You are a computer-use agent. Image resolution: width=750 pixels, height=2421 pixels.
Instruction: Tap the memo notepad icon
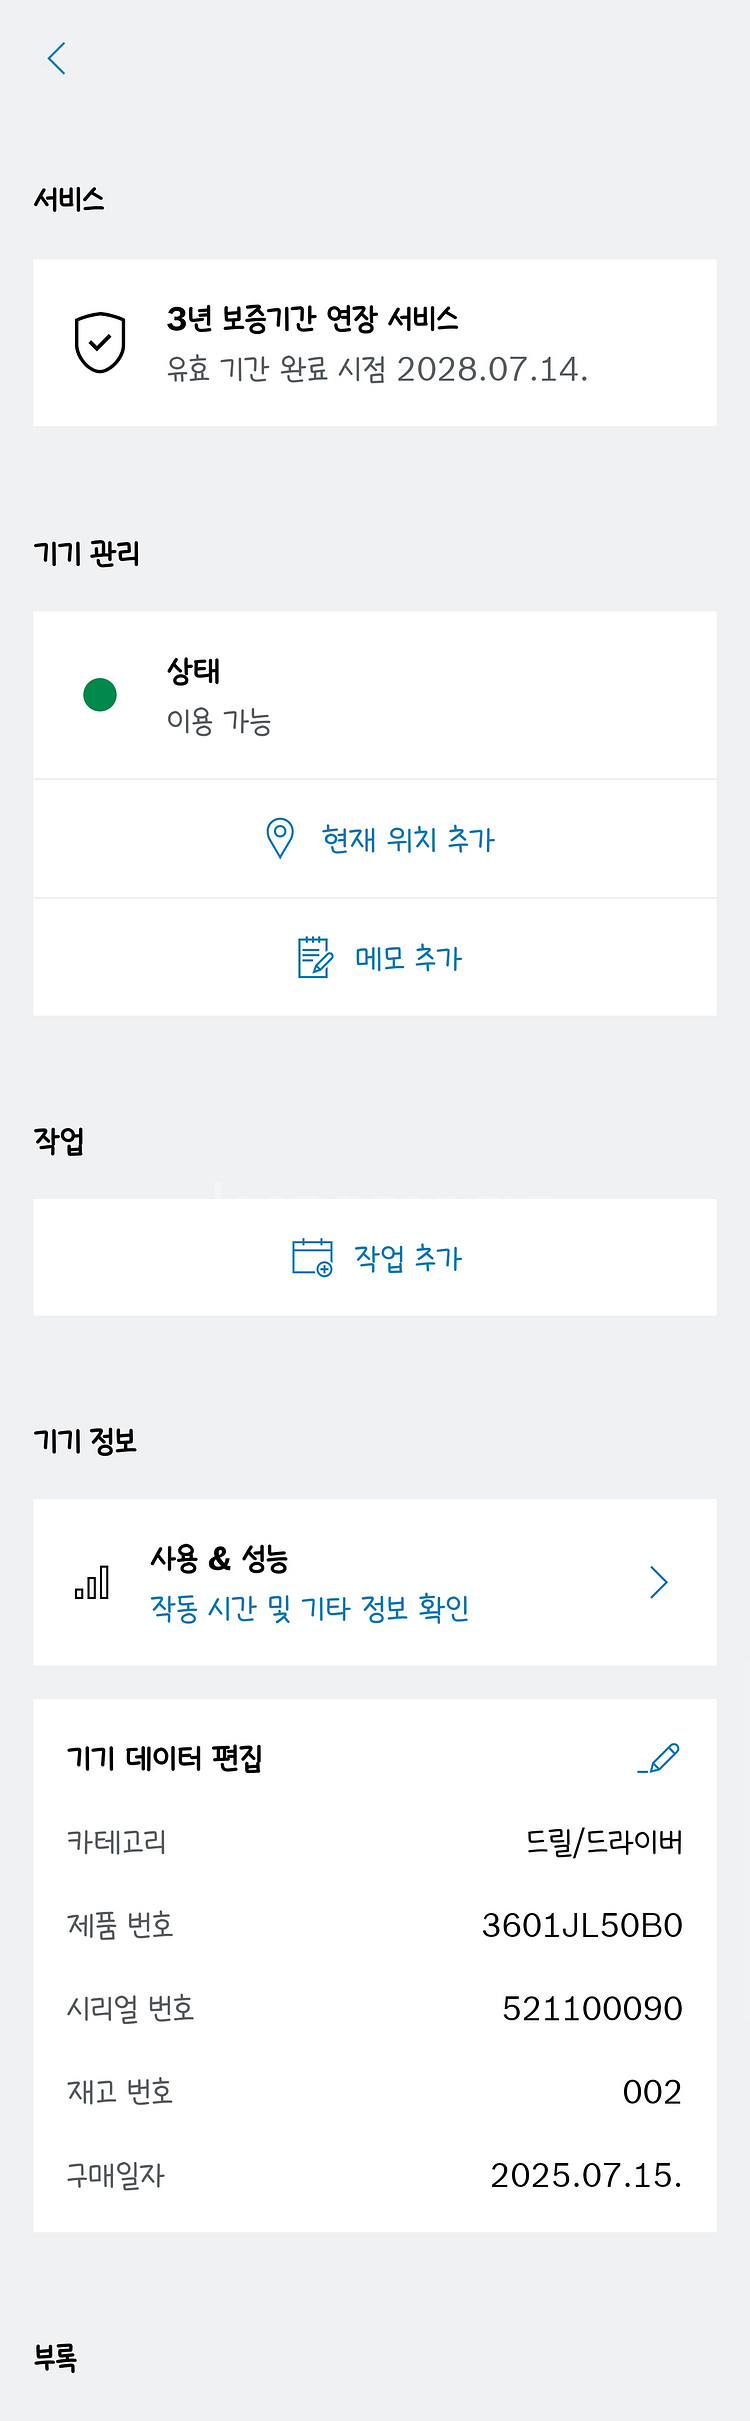(315, 957)
